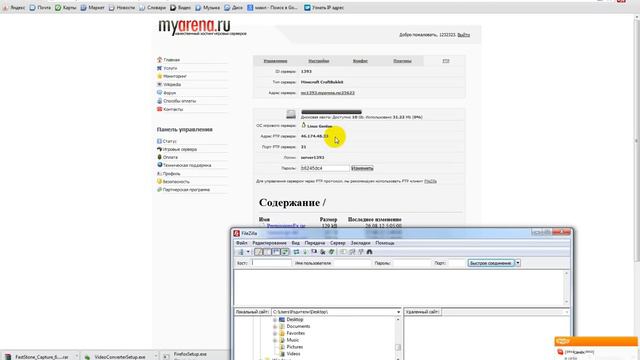640x360 pixels.
Task: Click the Refresh file lists icon
Action: click(296, 252)
